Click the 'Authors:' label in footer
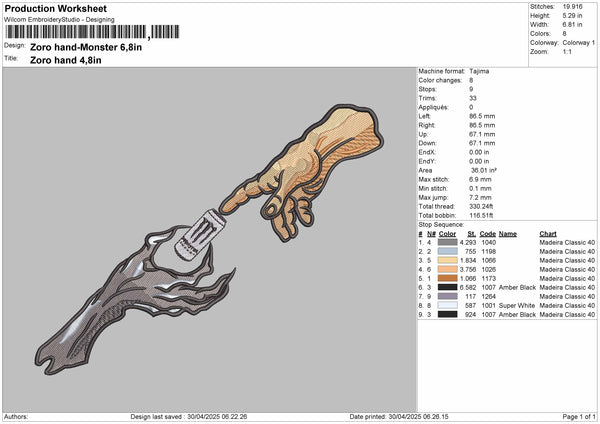Screen dimensions: 600x424 pos(16,417)
